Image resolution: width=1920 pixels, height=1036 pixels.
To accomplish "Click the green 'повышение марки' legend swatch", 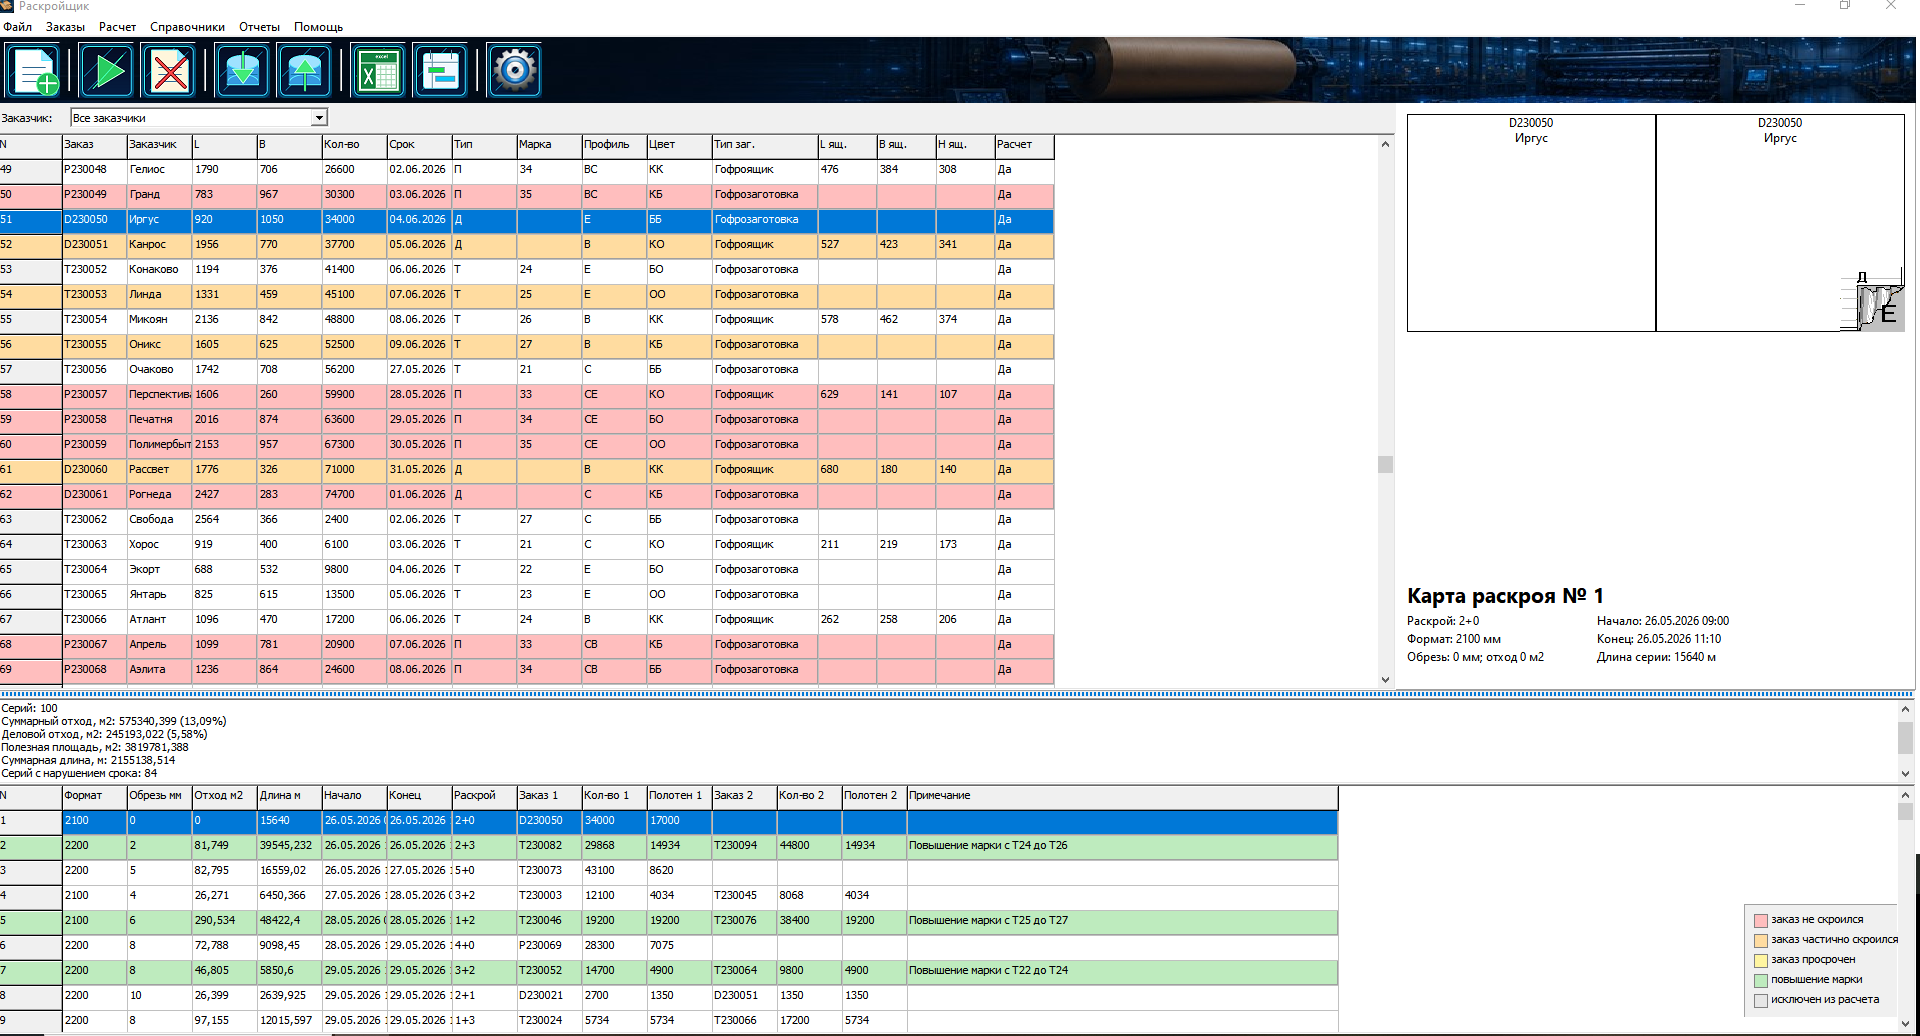I will click(1761, 980).
